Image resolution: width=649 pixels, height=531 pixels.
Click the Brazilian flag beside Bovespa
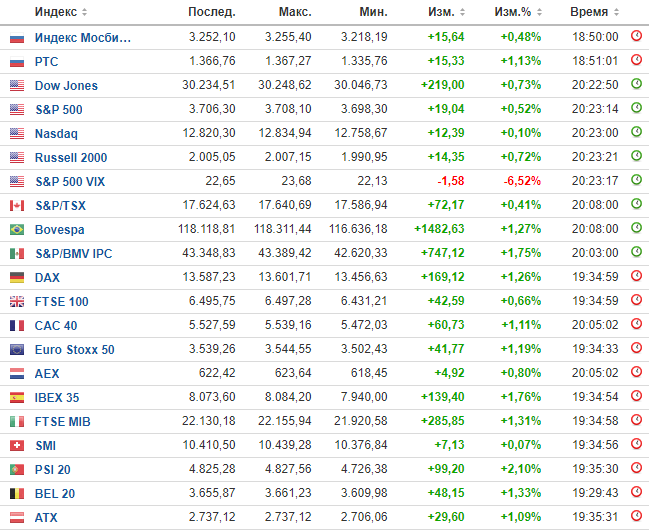point(17,230)
